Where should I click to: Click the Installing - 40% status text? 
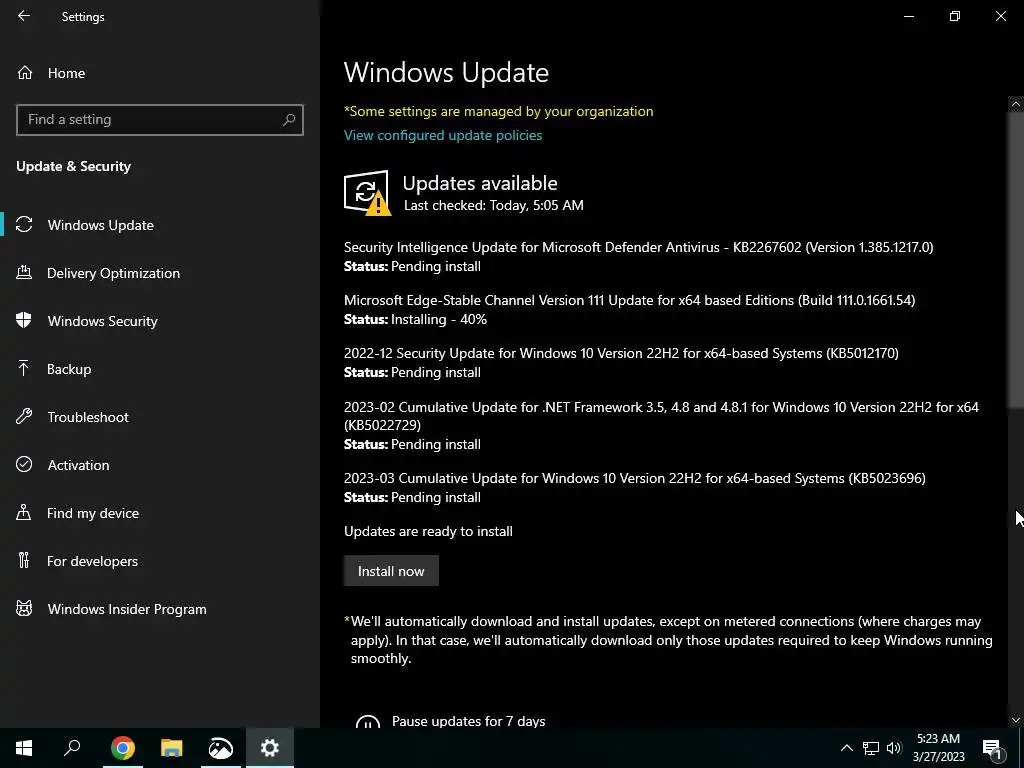pos(438,319)
